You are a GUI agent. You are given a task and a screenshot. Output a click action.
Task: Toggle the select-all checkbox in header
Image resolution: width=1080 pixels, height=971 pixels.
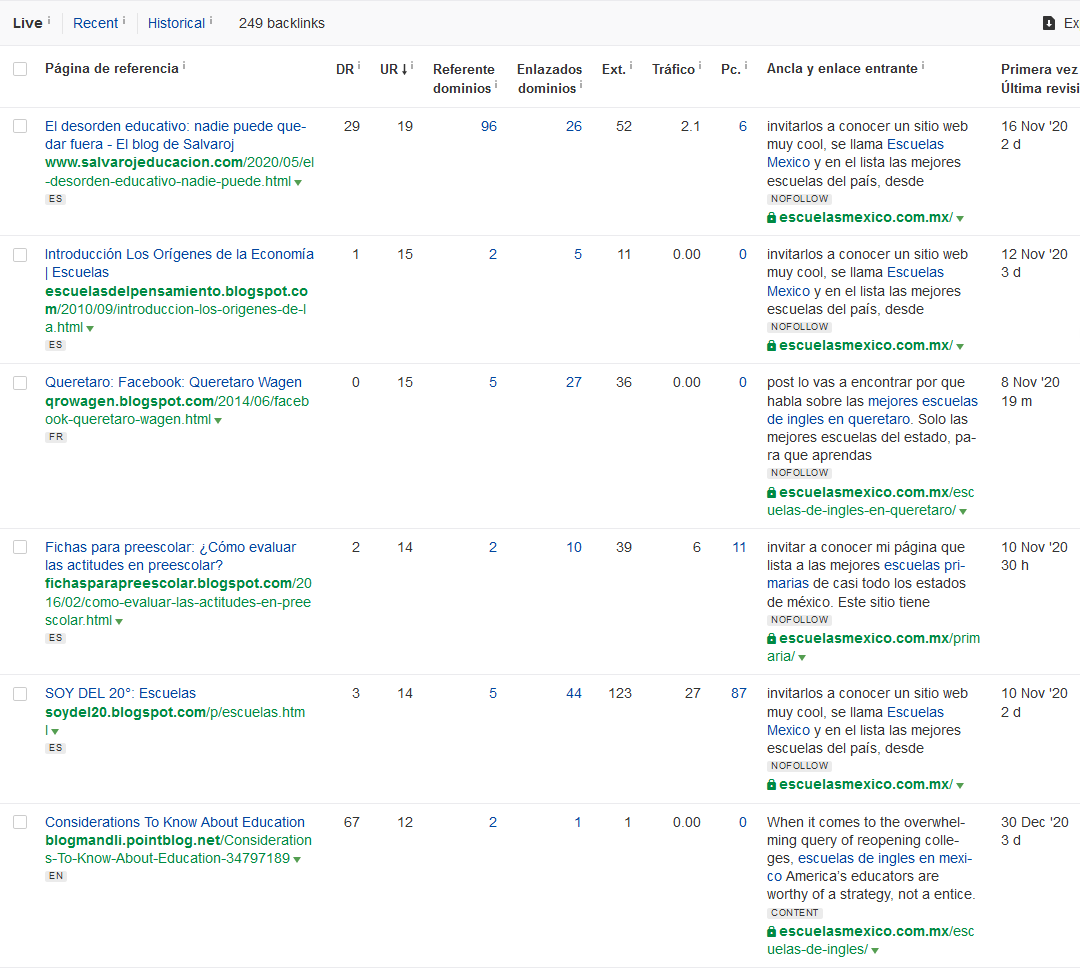coord(20,69)
